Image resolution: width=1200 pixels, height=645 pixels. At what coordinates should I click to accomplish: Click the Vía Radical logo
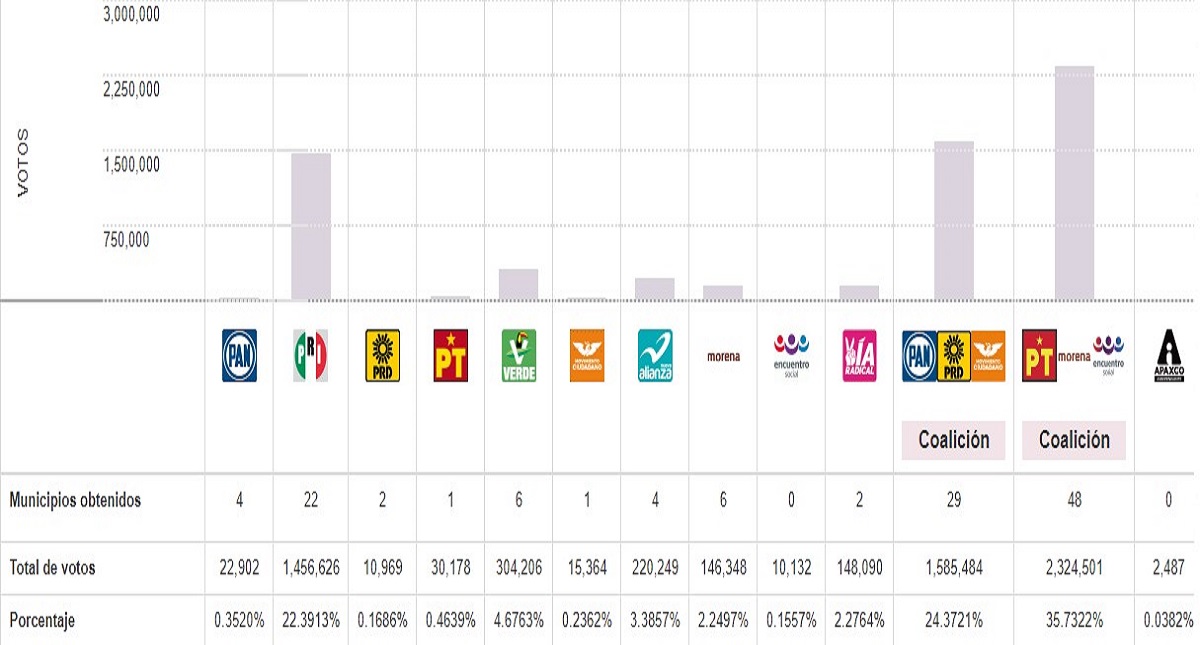pos(859,356)
